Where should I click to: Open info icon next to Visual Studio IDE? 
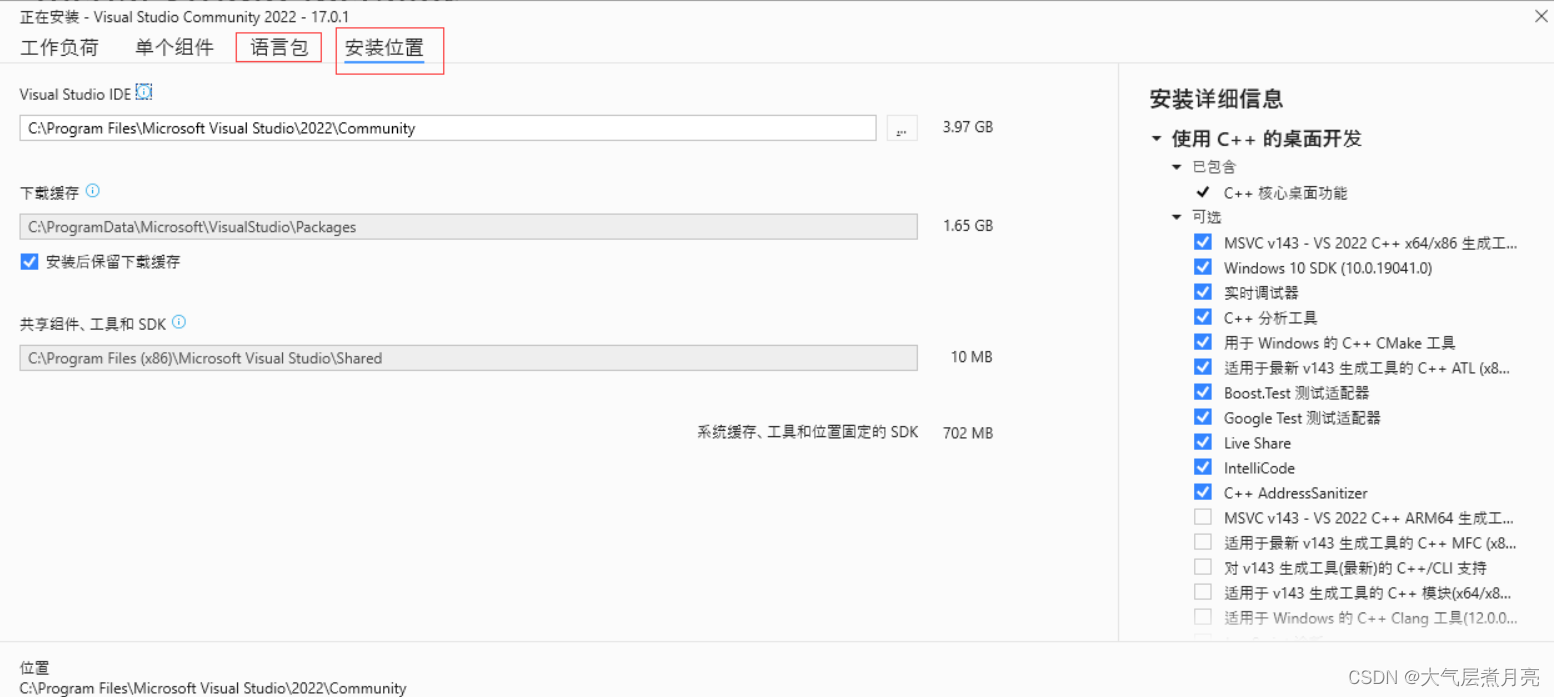click(x=144, y=92)
